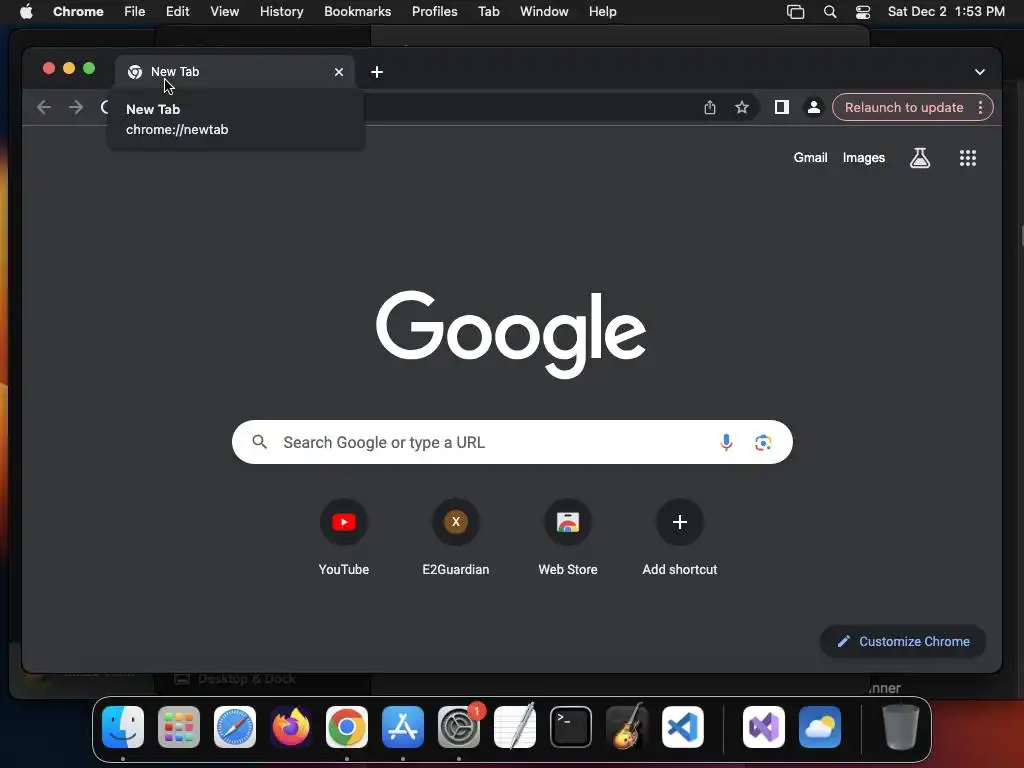Click the Customize Chrome button

click(x=903, y=641)
